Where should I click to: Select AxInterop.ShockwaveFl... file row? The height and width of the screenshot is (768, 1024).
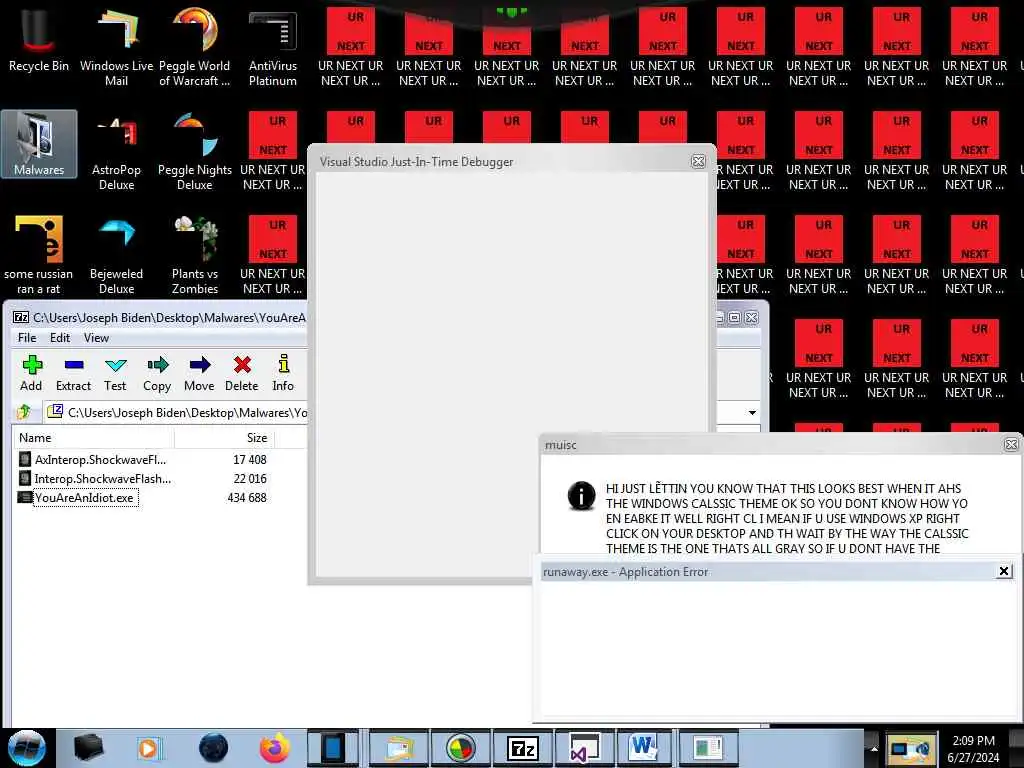pos(92,460)
